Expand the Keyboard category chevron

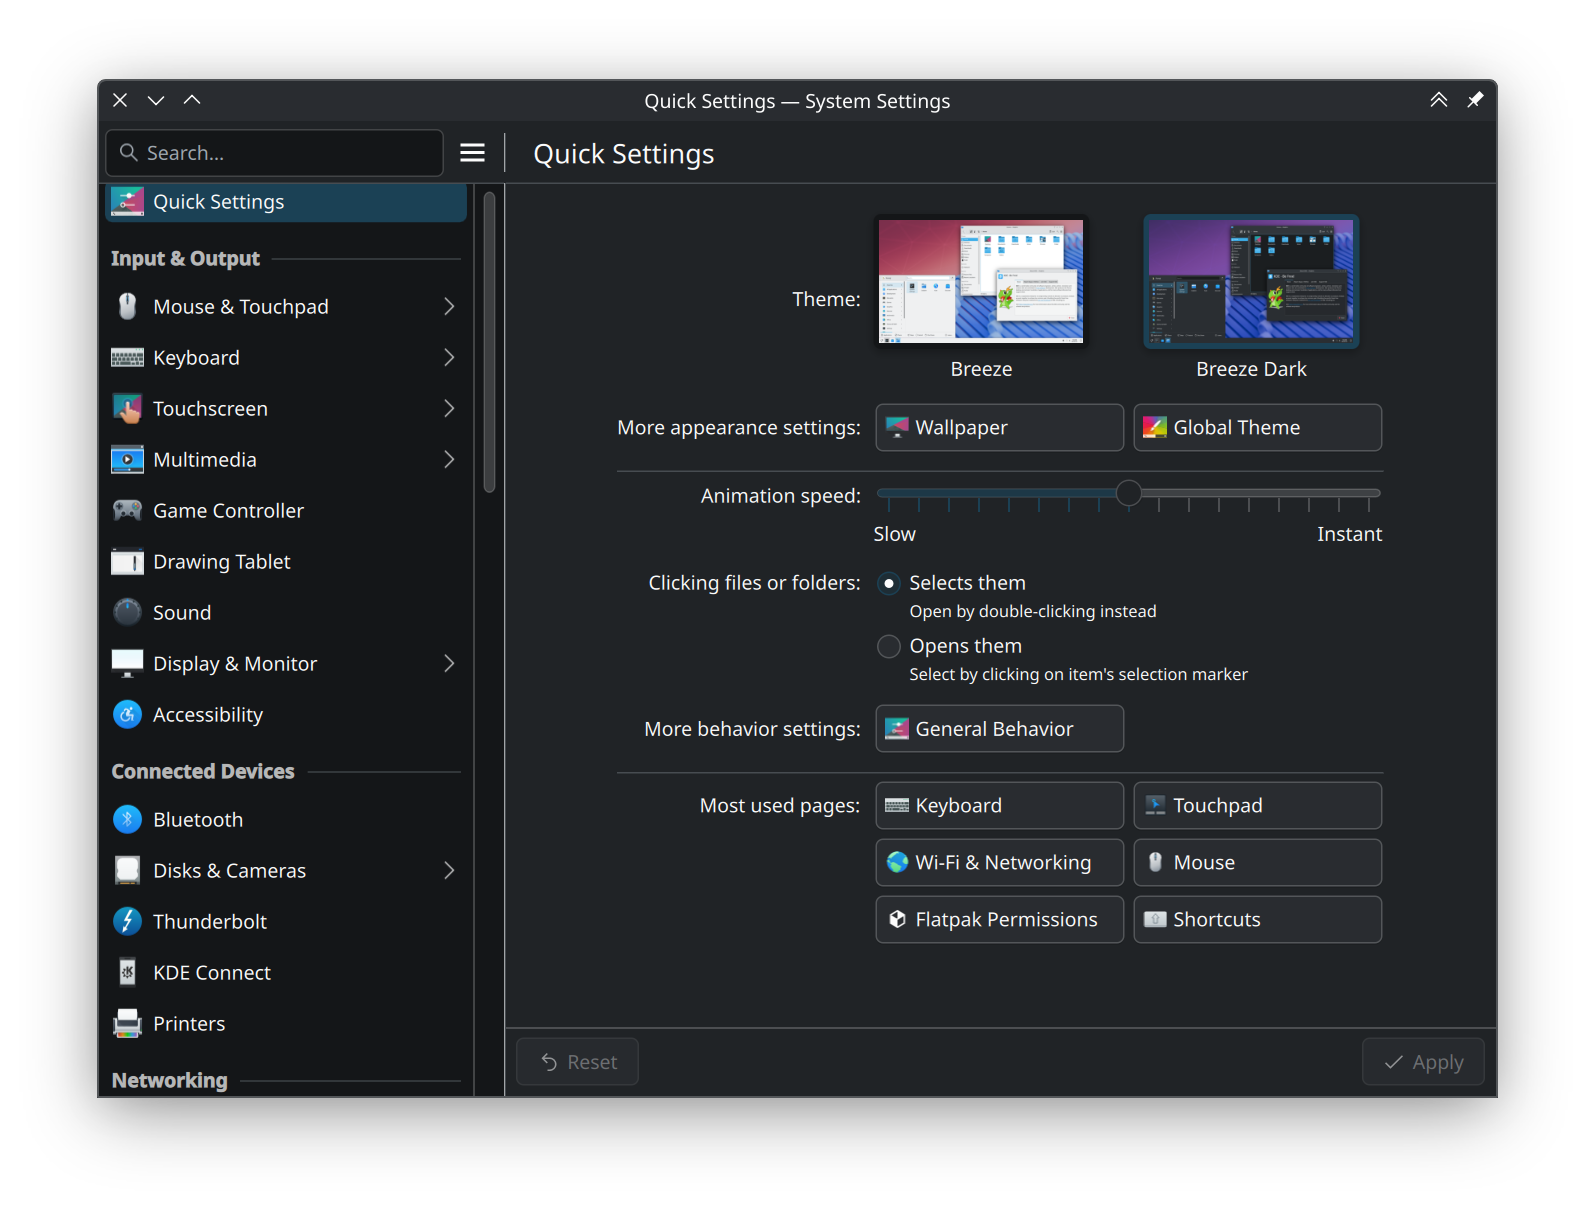[x=449, y=357]
